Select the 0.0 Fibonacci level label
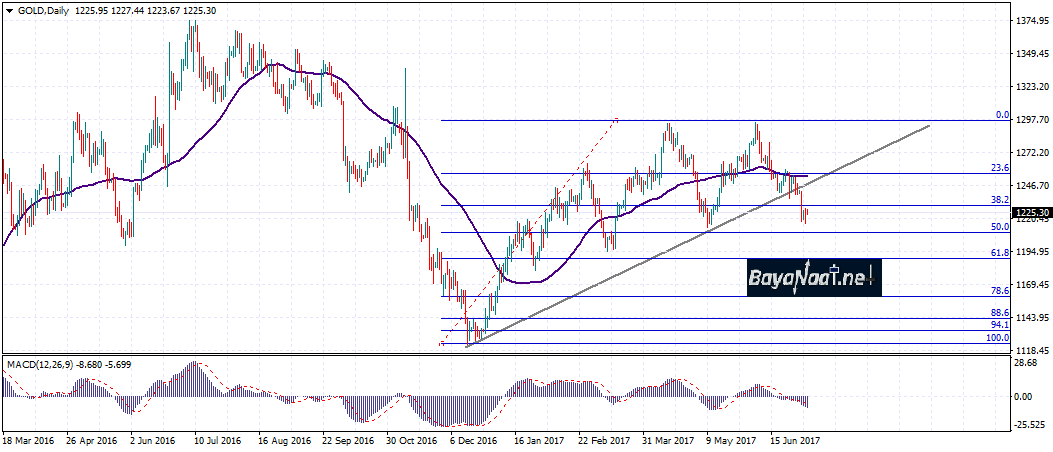This screenshot has height=452, width=1053. point(1001,115)
